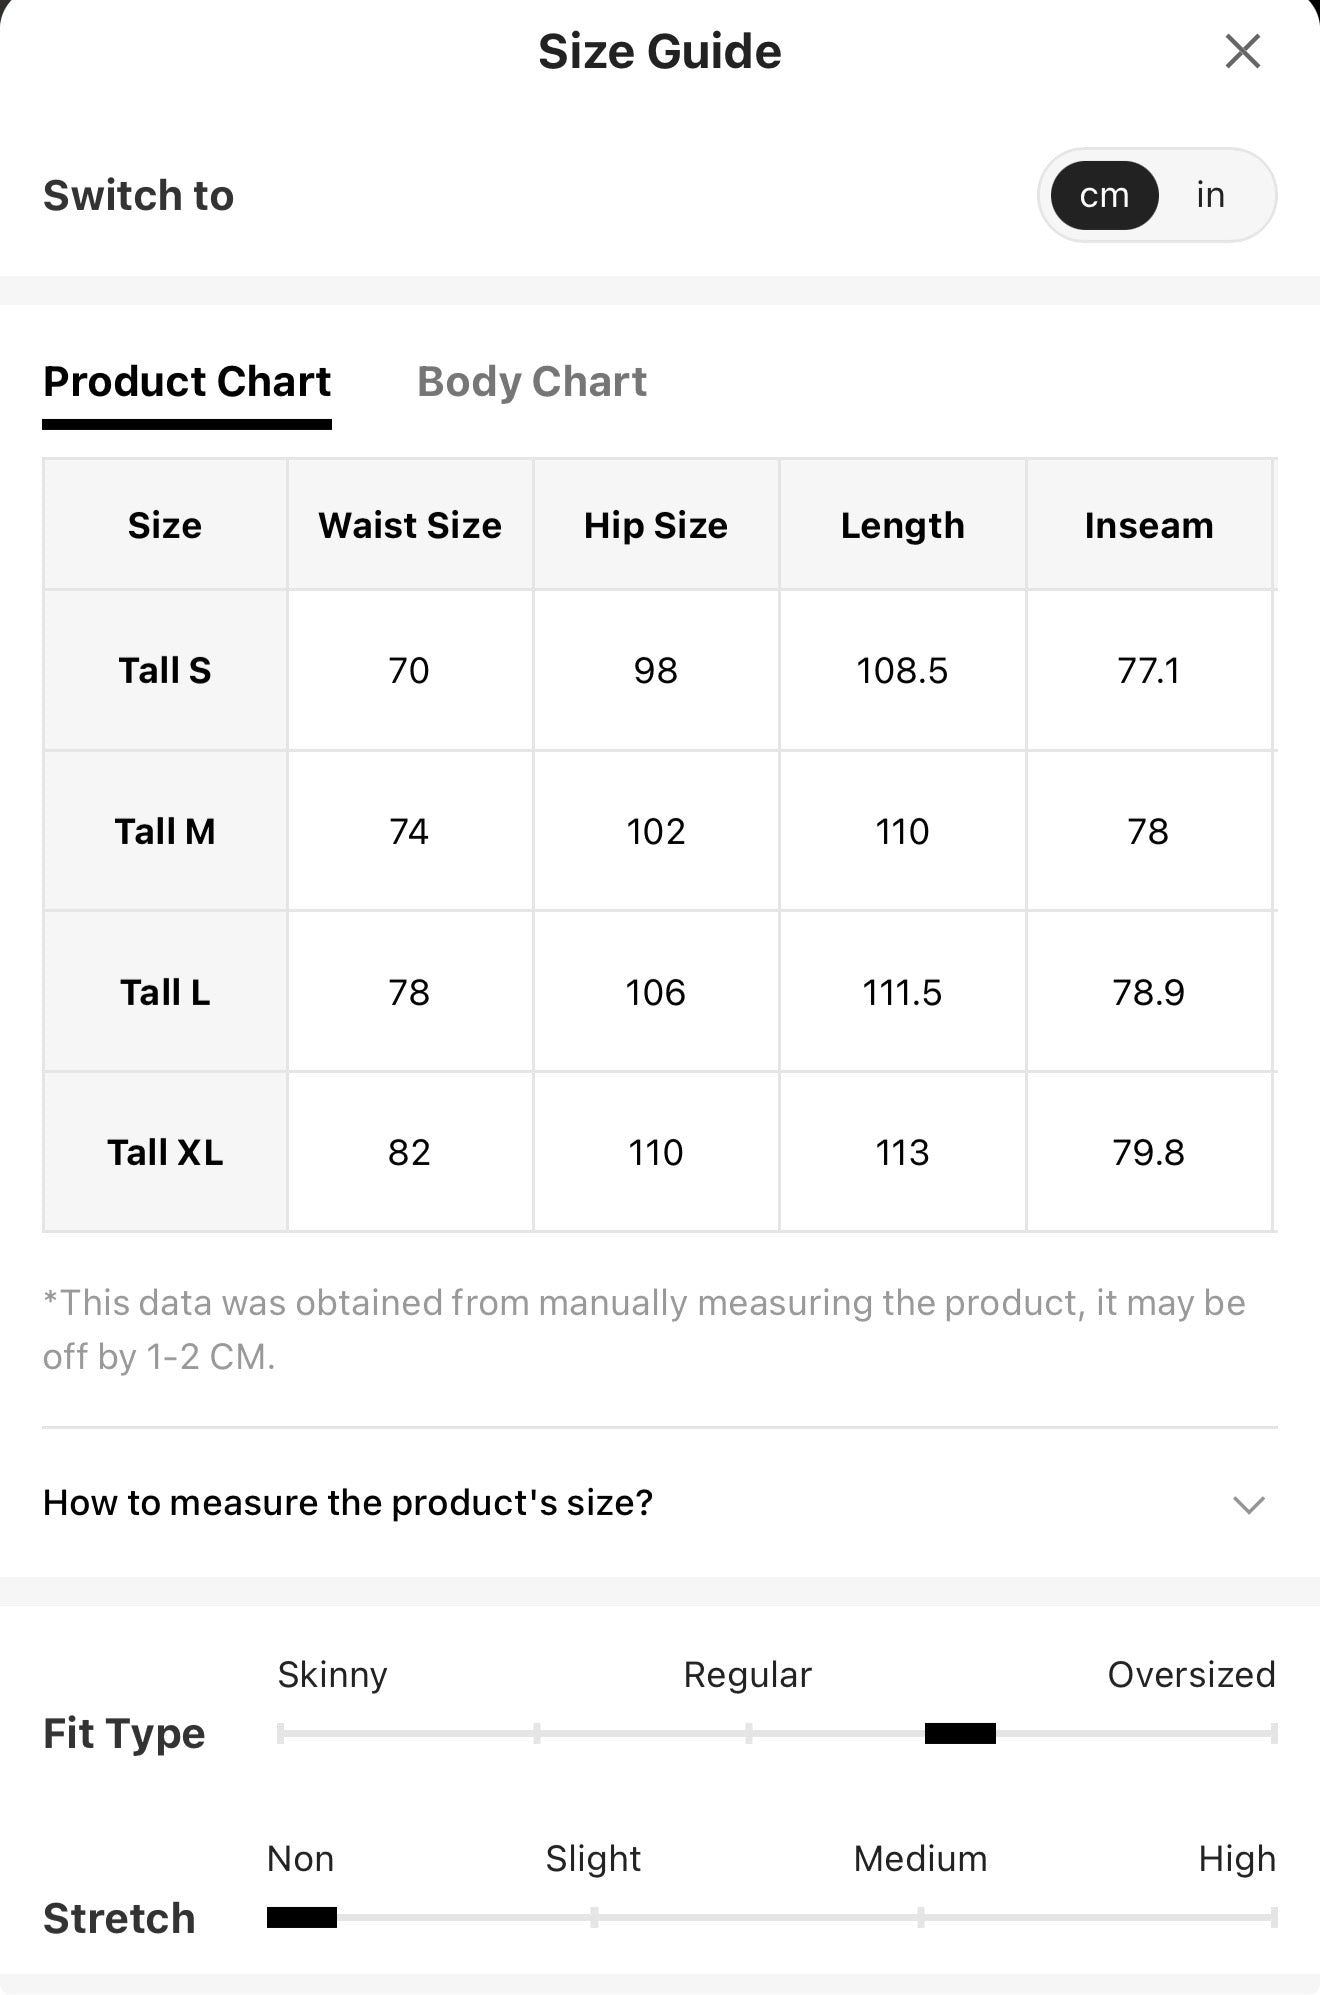Click the Fit Type slider marker
1320x1995 pixels.
click(960, 1733)
